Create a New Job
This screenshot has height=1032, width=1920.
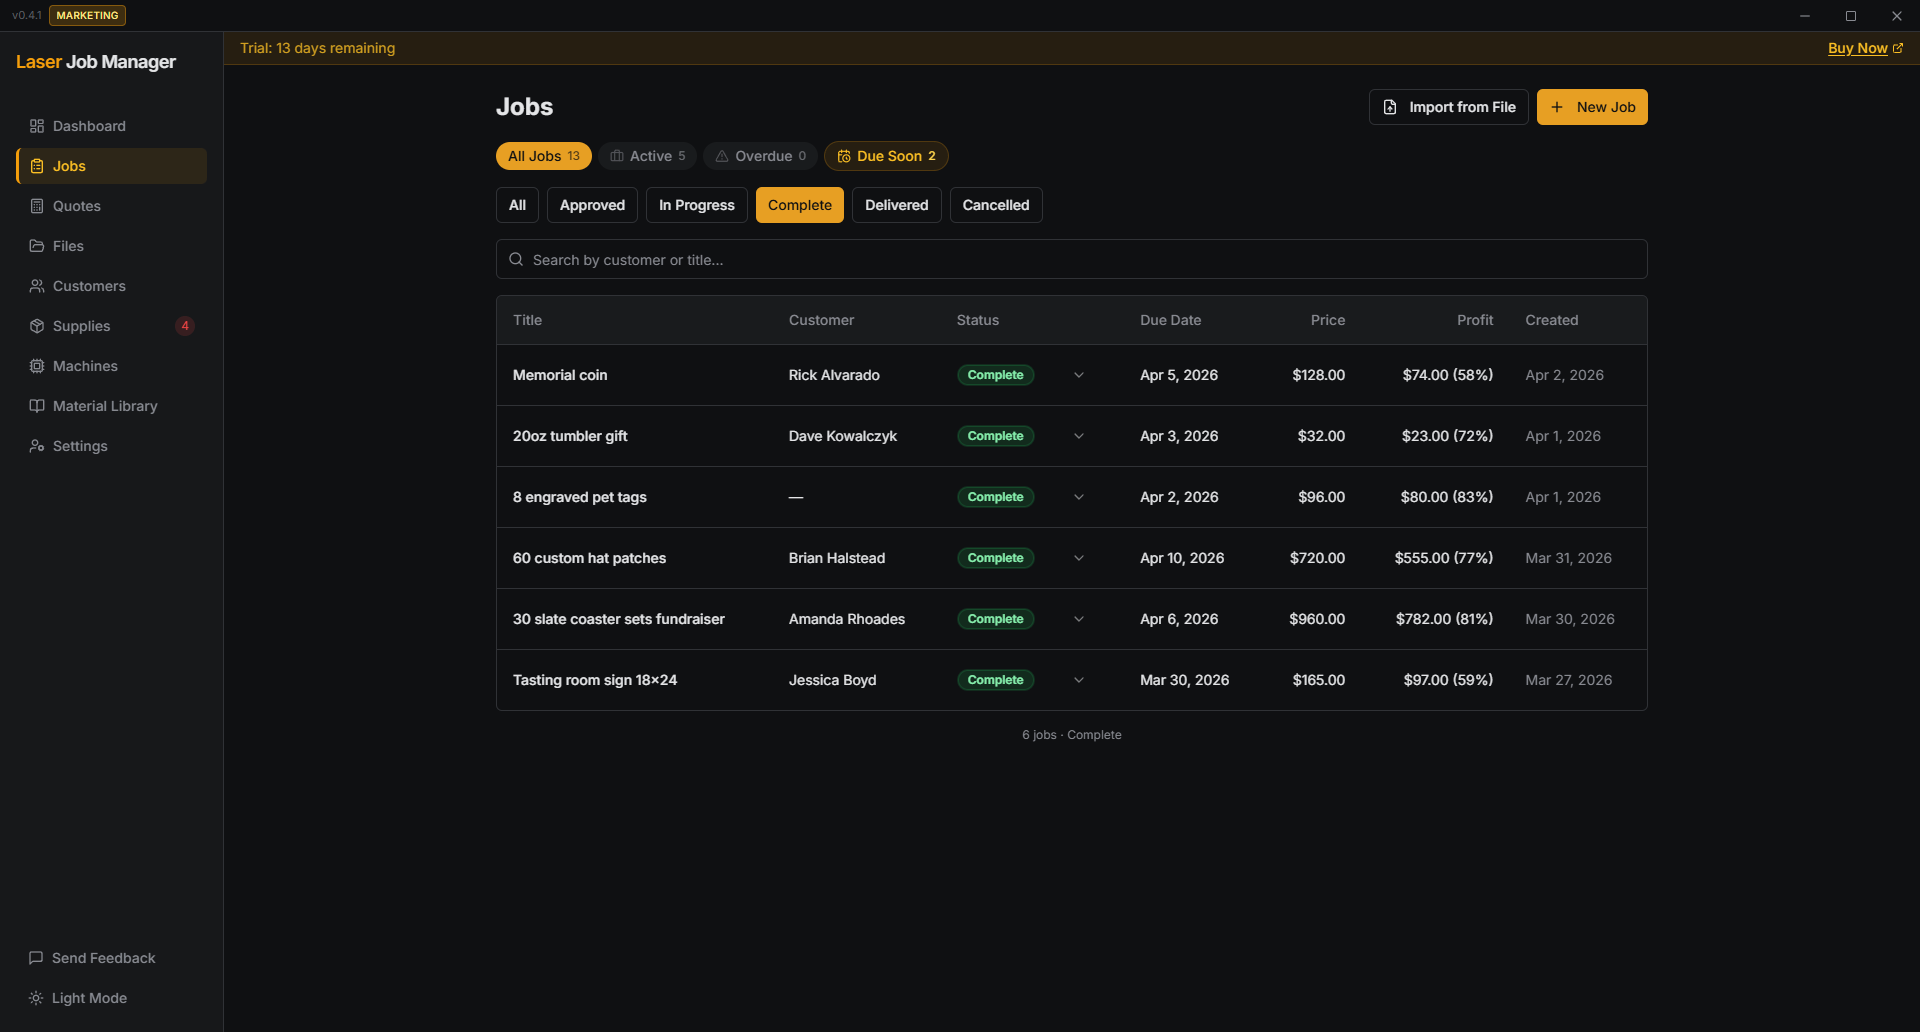coord(1591,107)
